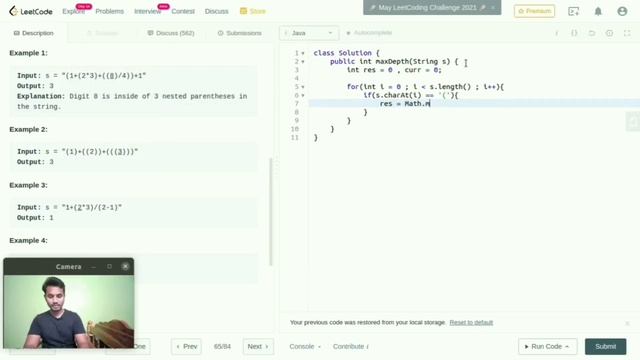Open the user profile avatar
This screenshot has width=640, height=360.
pyautogui.click(x=622, y=11)
